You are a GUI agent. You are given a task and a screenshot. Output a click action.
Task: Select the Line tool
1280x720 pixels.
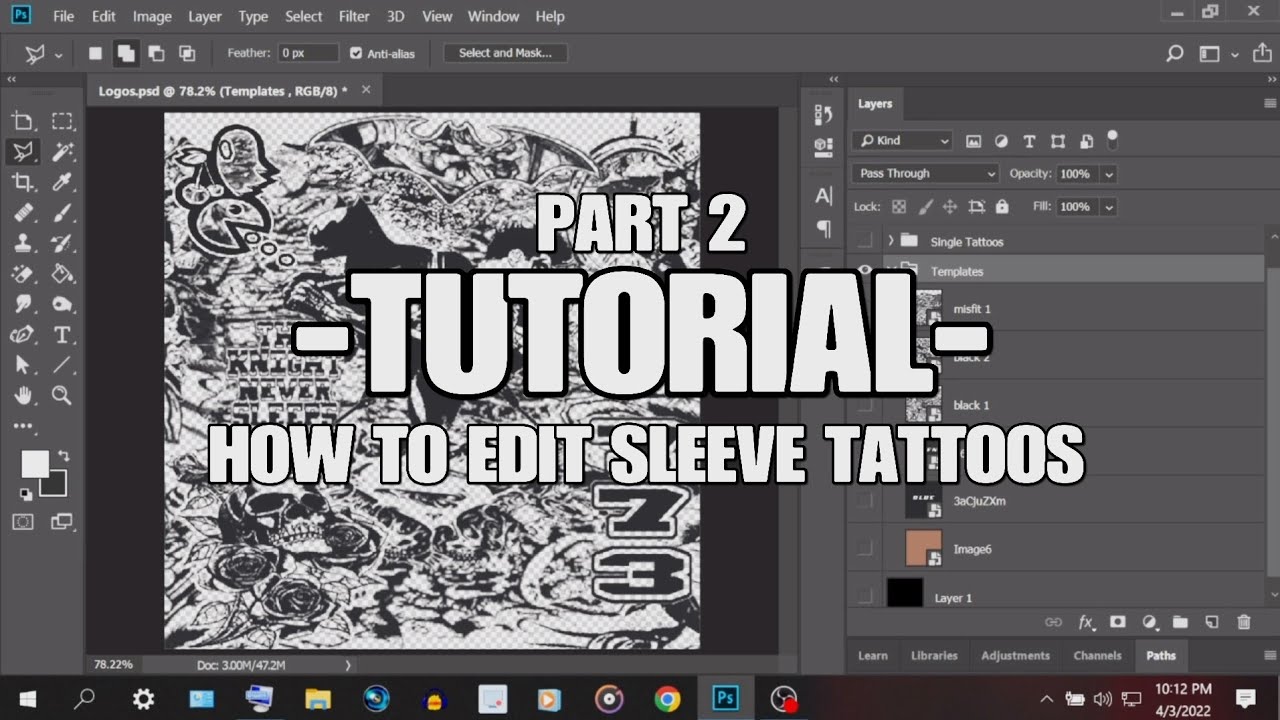62,365
